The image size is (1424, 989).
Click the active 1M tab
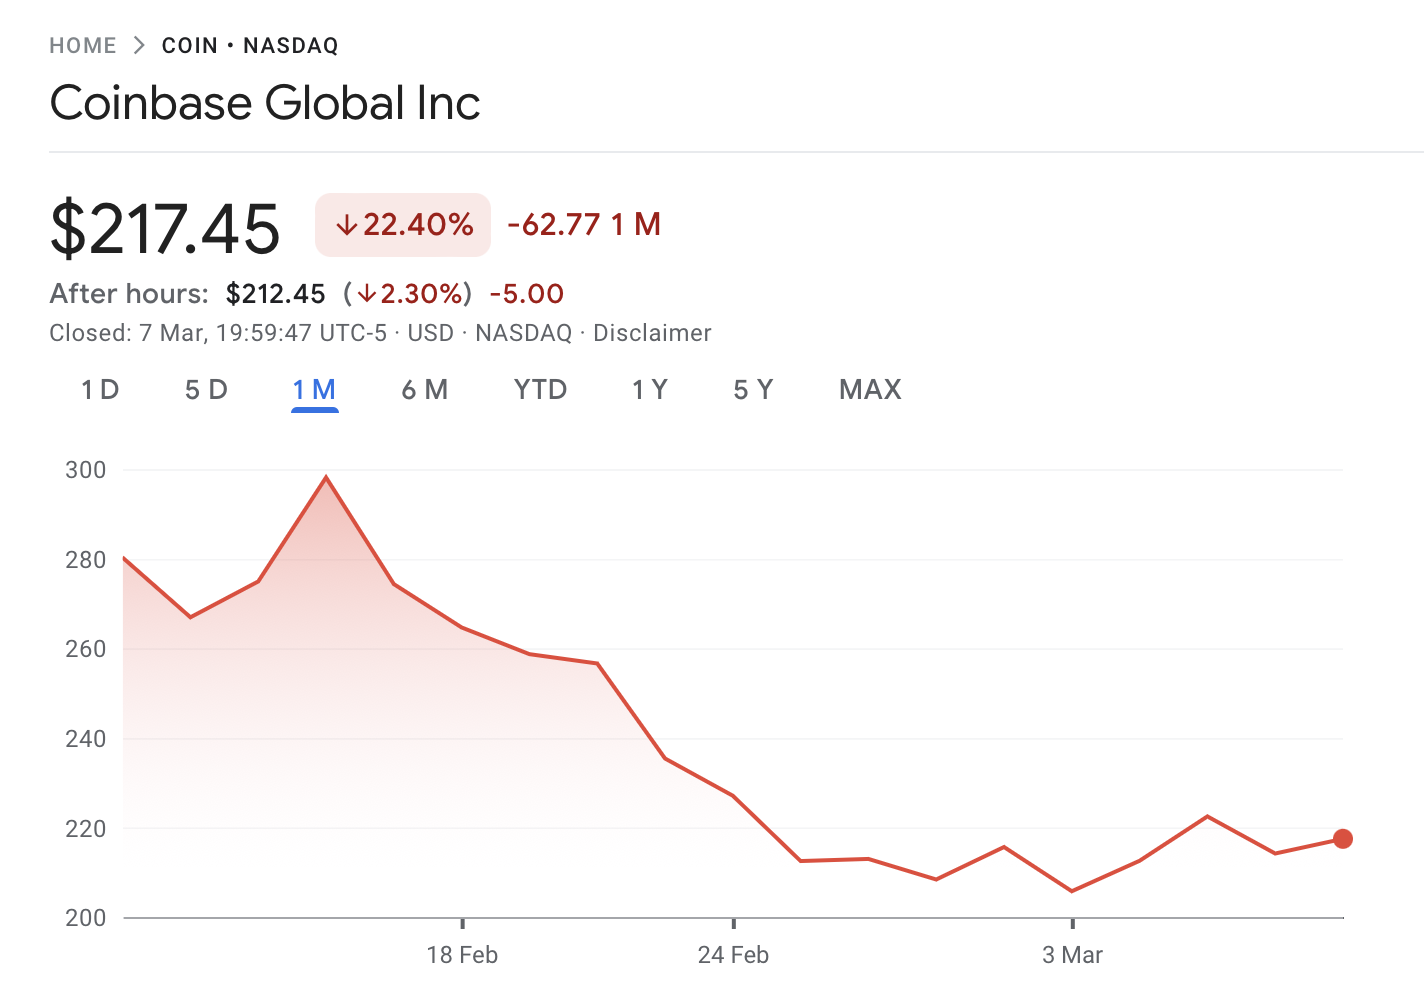pyautogui.click(x=314, y=390)
